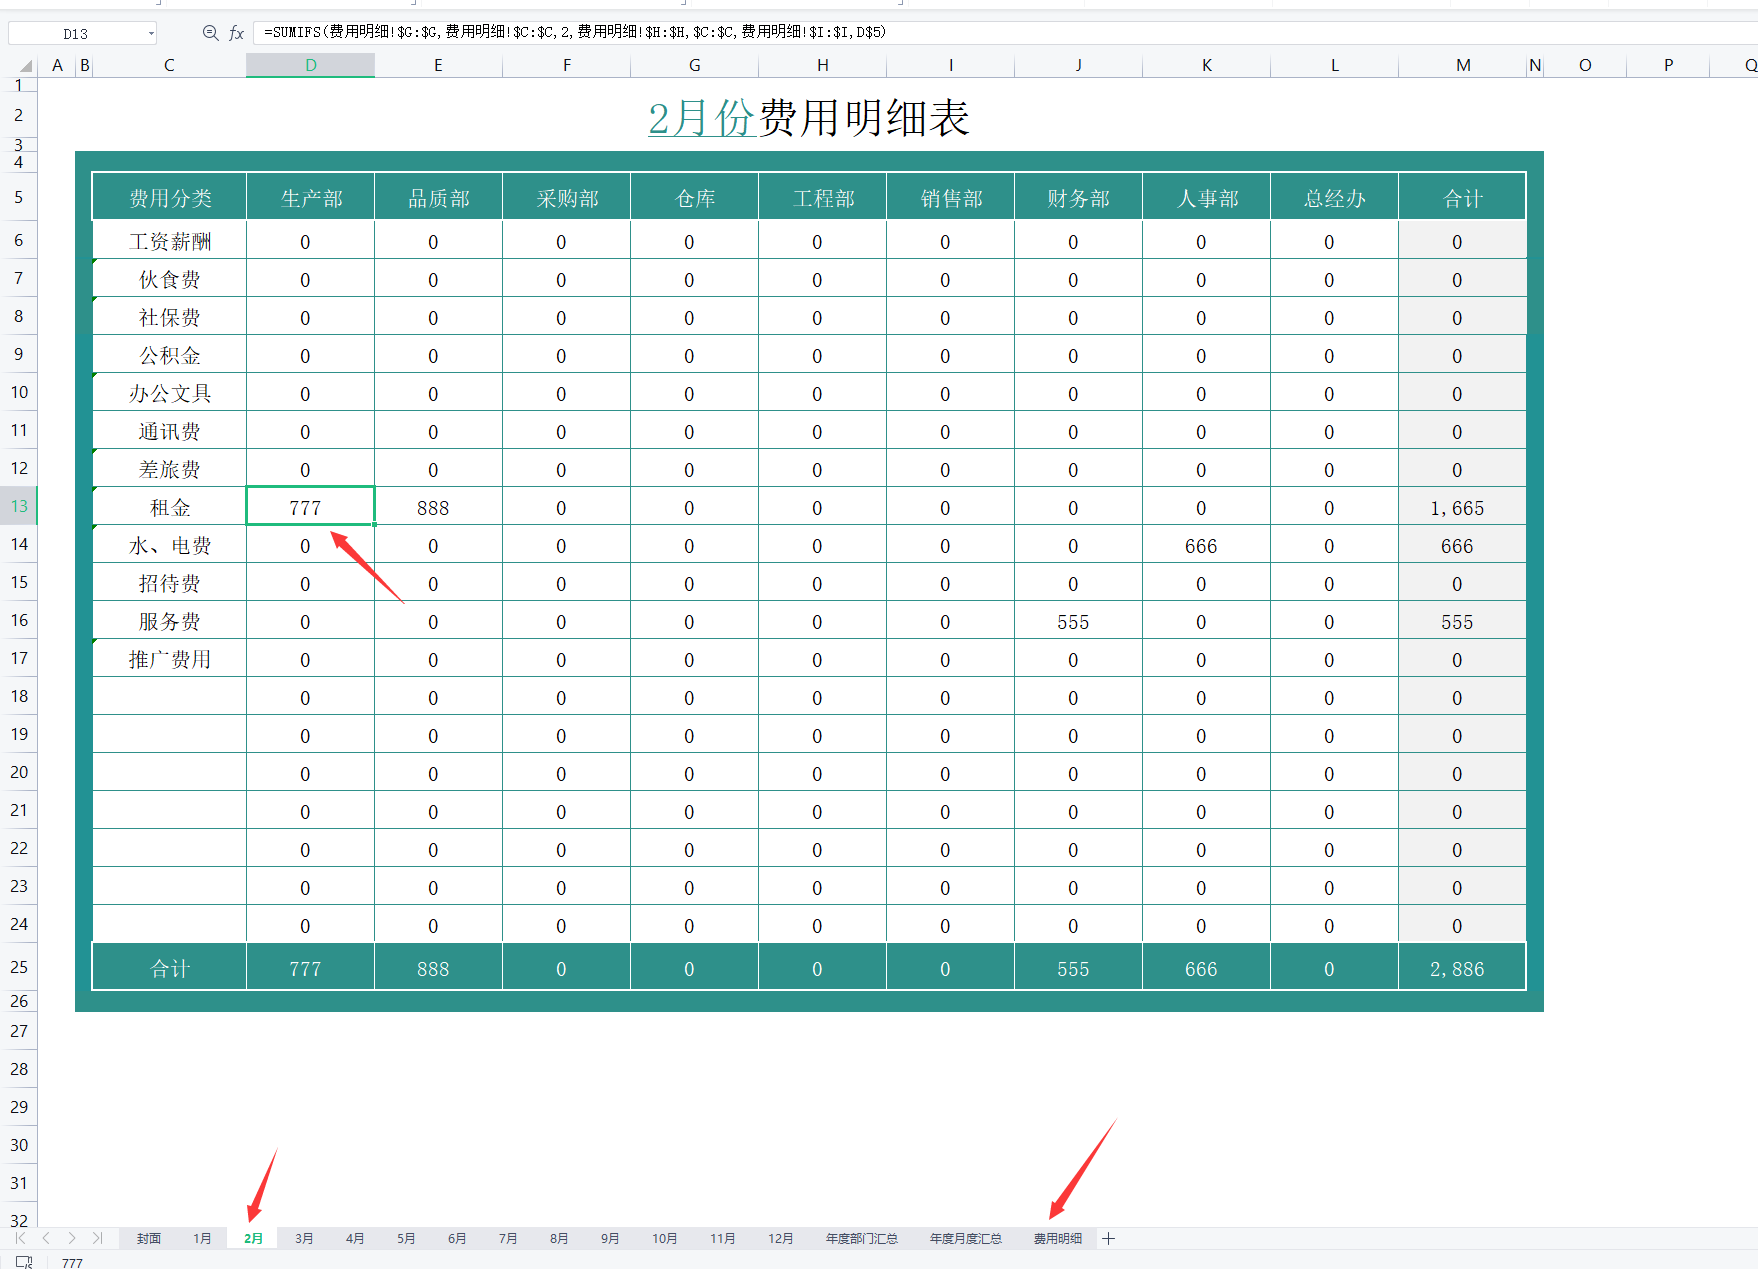Select the 招待费 category cell

pos(170,583)
